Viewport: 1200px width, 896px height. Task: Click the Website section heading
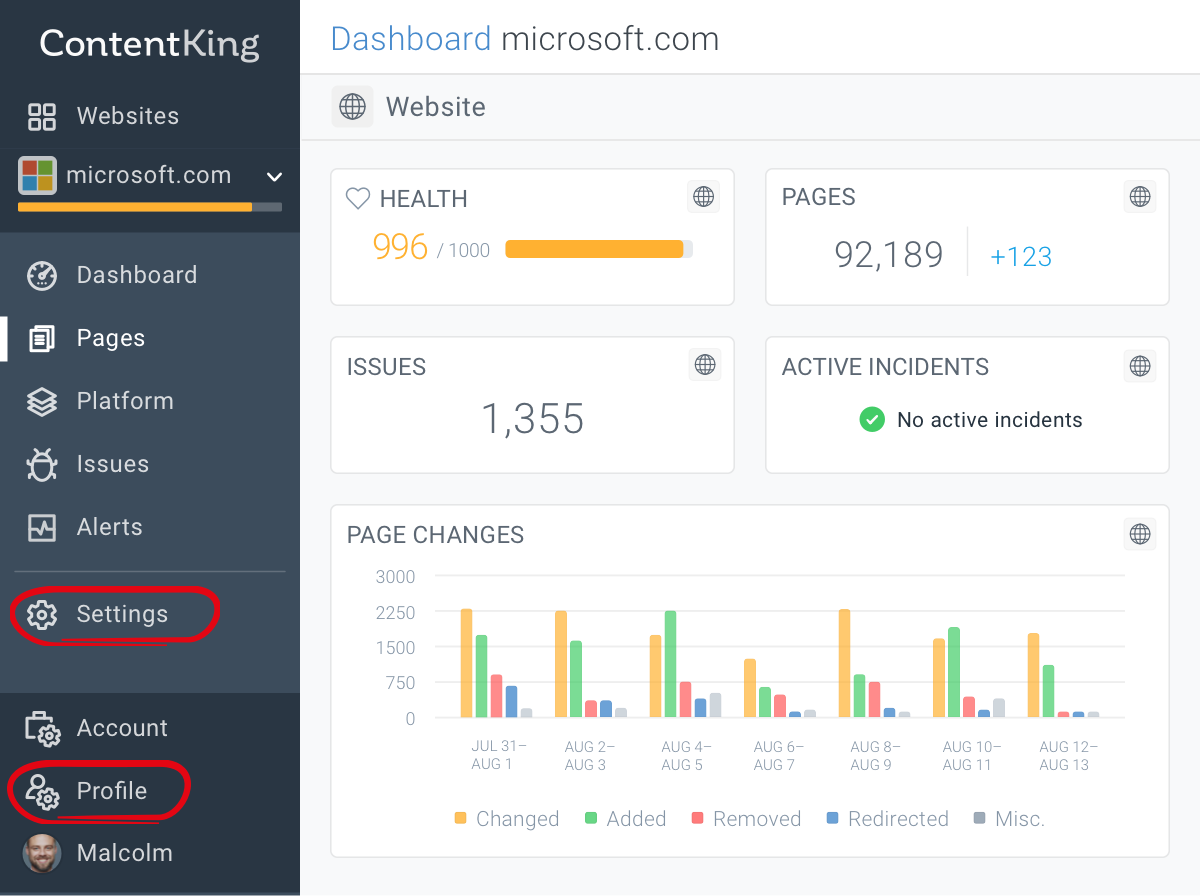point(436,107)
